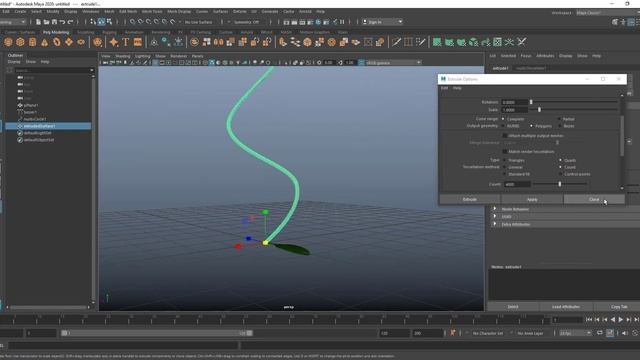Screen dimensions: 640x360
Task: Click the polygon Type text shelf icon
Action: [x=126, y=42]
